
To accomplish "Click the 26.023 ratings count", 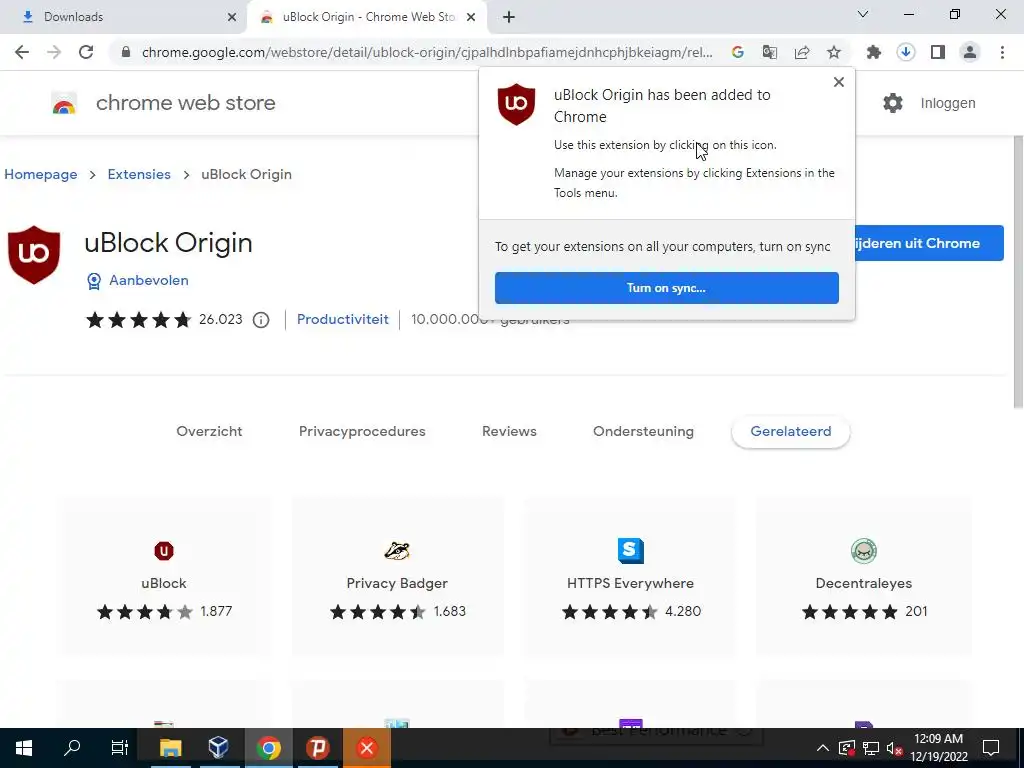I will tap(221, 319).
